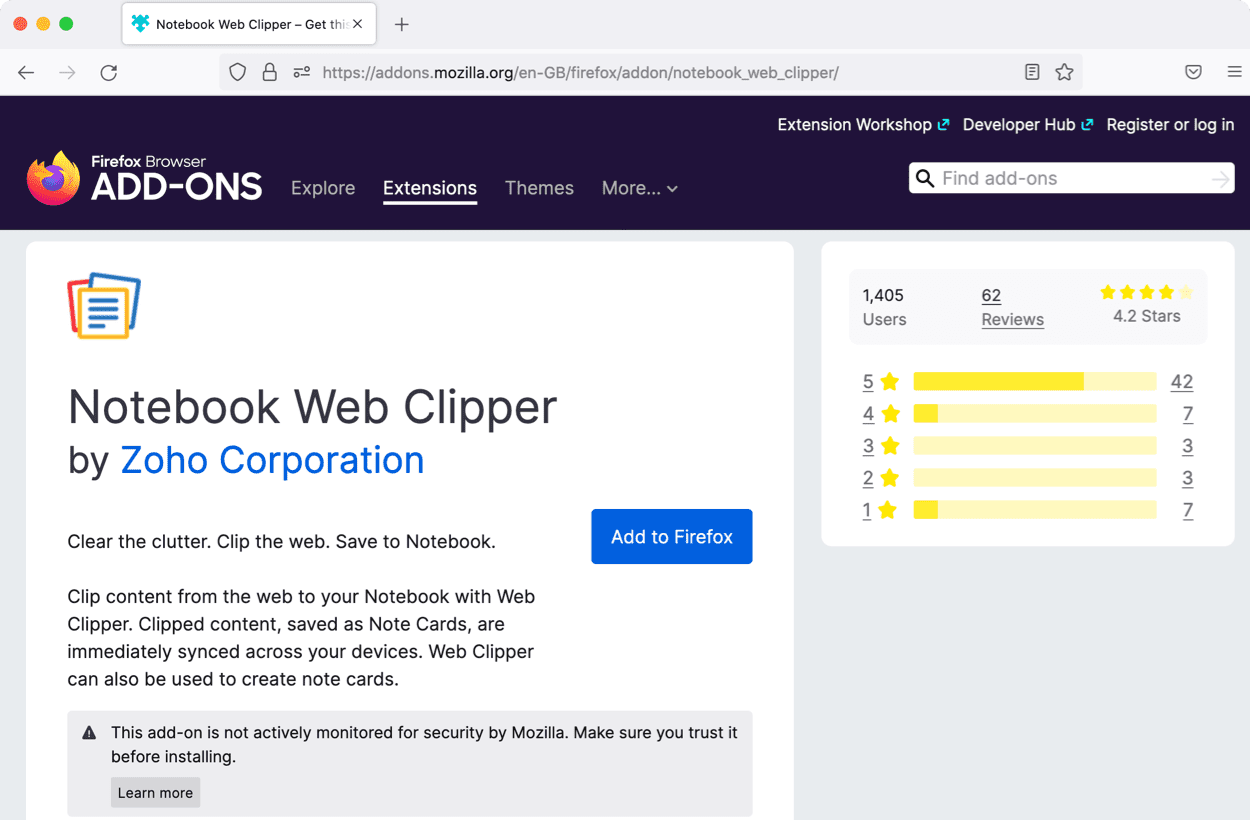Image resolution: width=1250 pixels, height=820 pixels.
Task: Click the tracking protection shield icon
Action: tap(237, 72)
